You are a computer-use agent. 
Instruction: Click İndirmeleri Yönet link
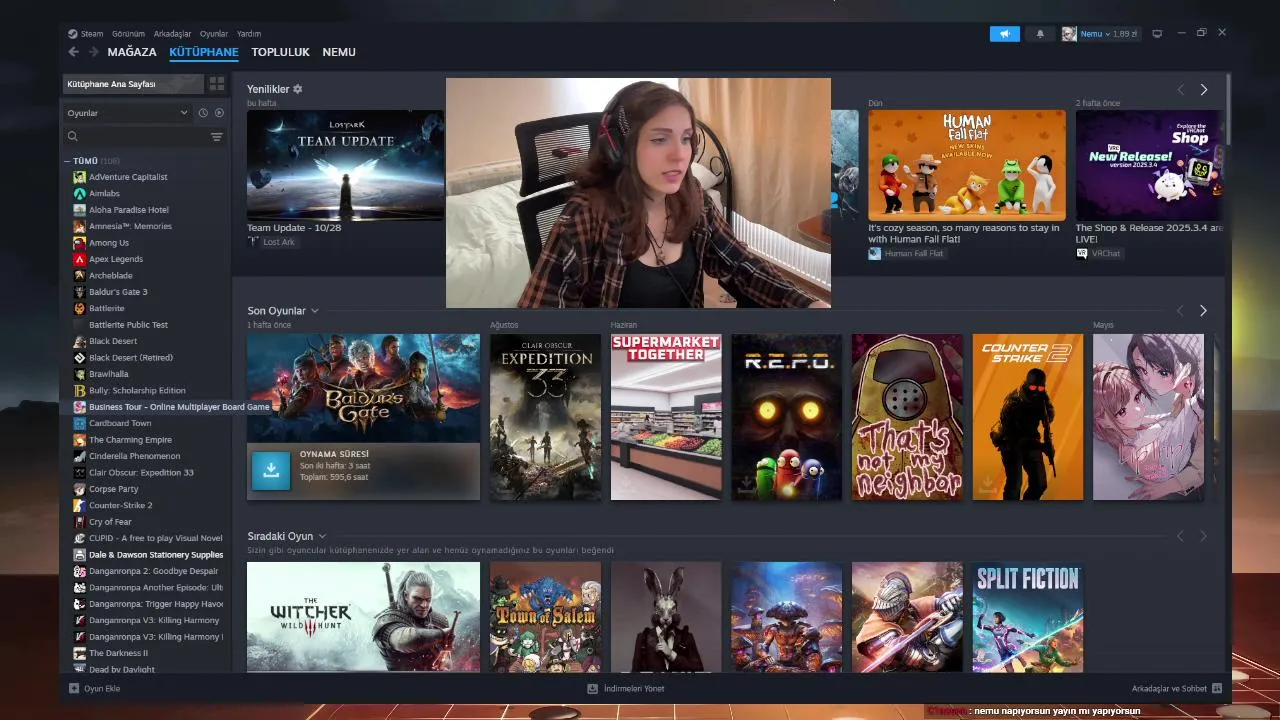[x=634, y=688]
